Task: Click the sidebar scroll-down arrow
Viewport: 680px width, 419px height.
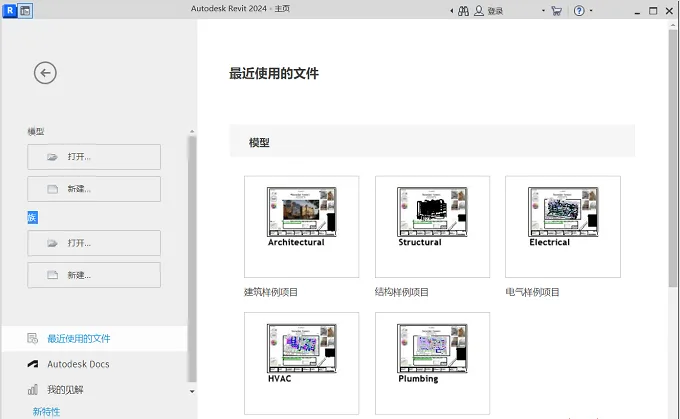Action: pyautogui.click(x=192, y=392)
